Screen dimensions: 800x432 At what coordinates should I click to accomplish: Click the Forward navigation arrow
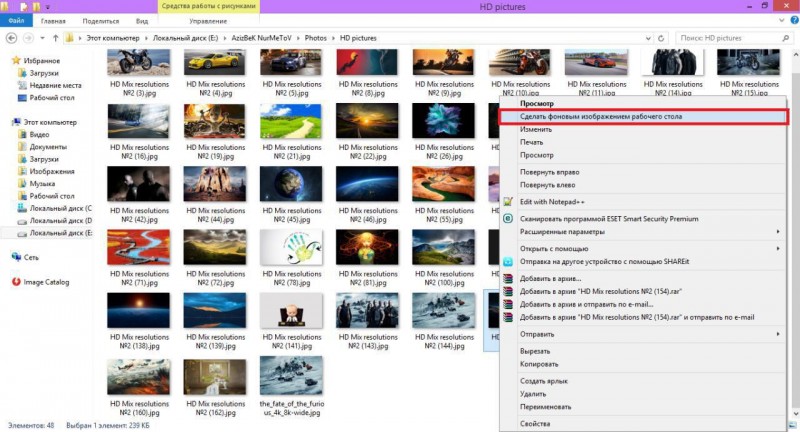point(29,38)
